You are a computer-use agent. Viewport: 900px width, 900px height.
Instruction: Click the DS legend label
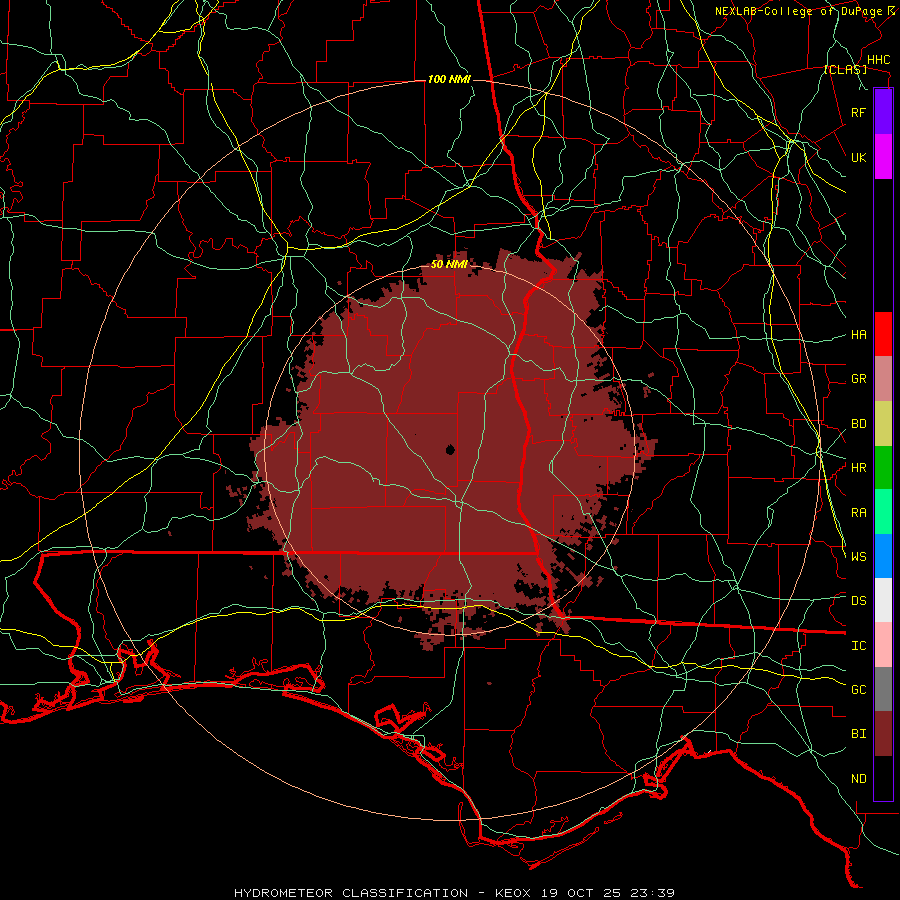pyautogui.click(x=859, y=601)
